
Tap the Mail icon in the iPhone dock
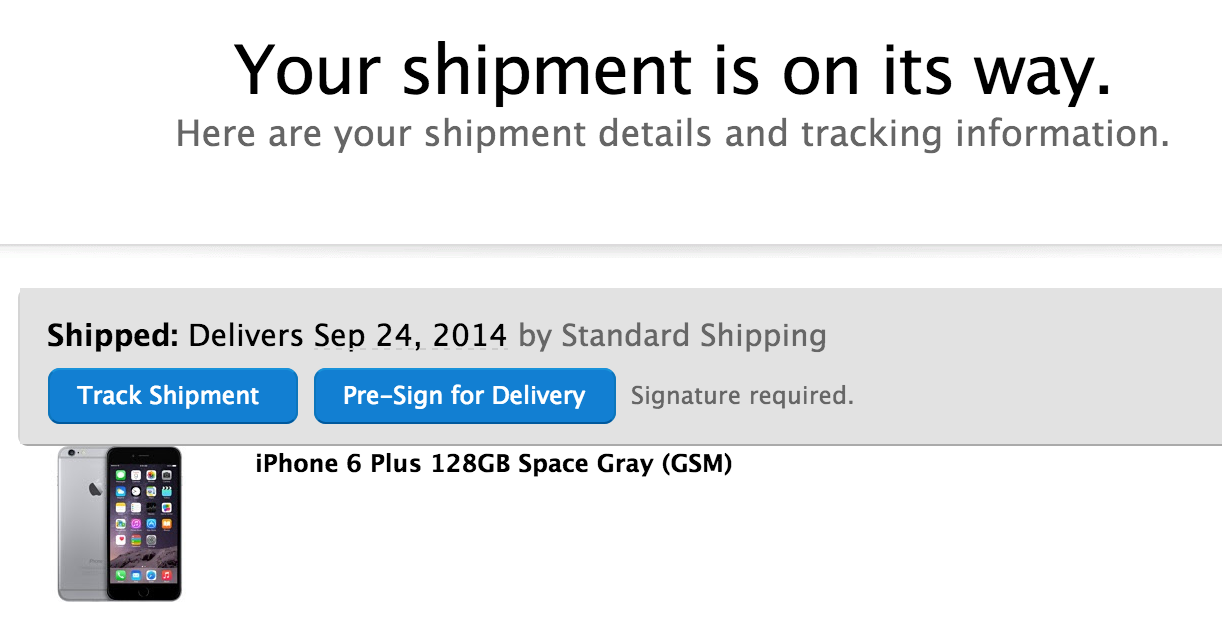tap(135, 576)
